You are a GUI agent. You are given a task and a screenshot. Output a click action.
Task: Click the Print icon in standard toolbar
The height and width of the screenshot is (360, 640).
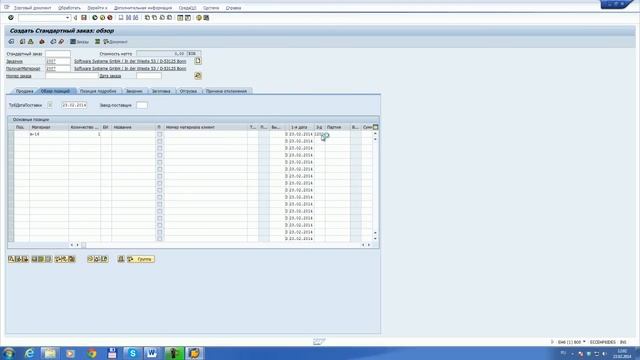coord(121,18)
